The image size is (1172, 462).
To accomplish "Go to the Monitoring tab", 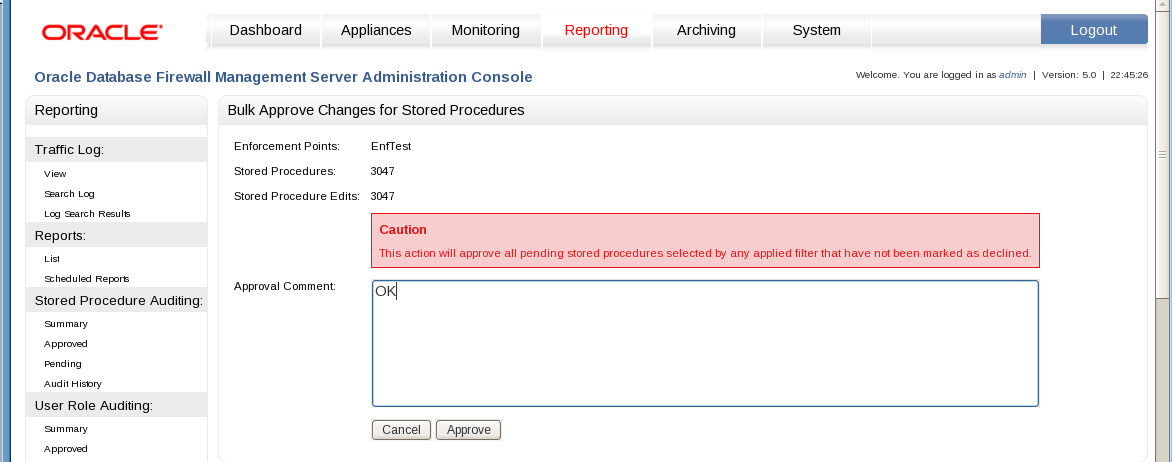I will pos(486,30).
